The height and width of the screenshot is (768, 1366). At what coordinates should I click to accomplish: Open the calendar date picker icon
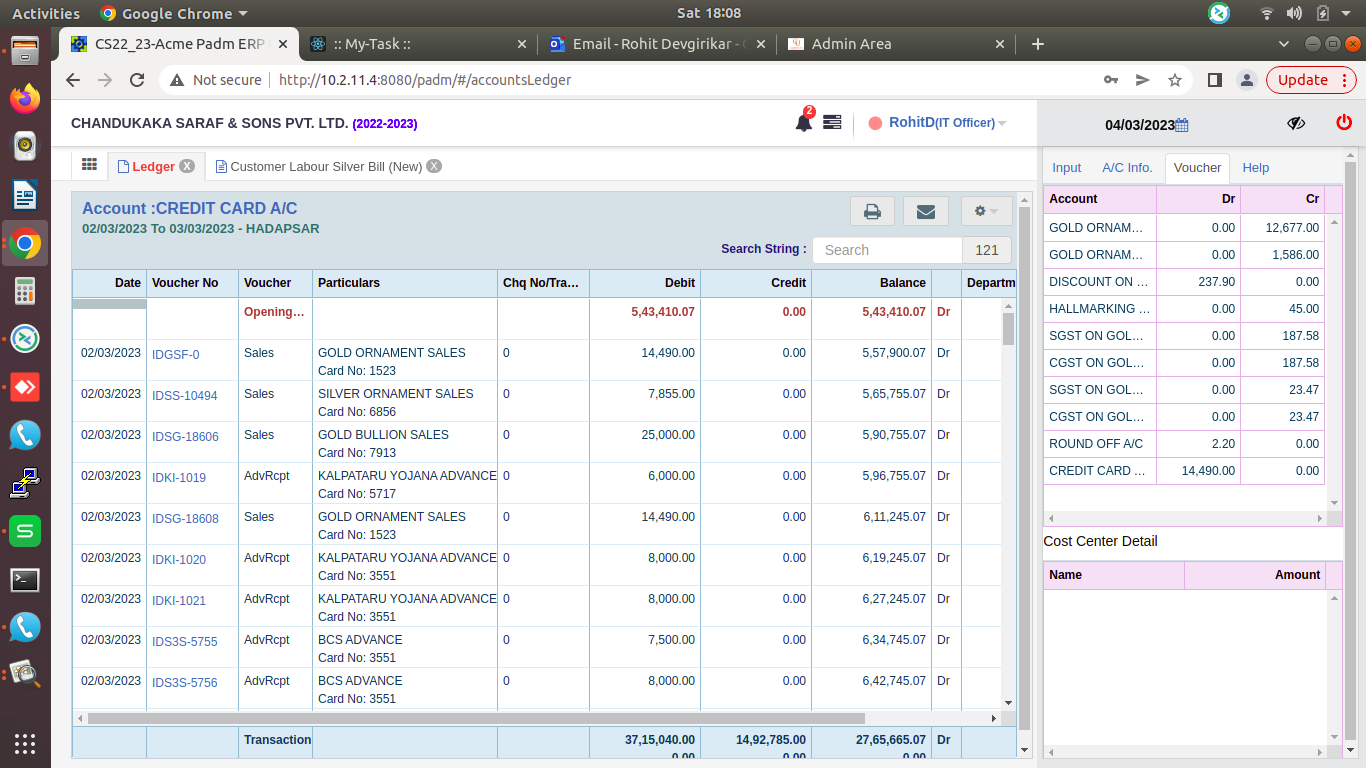pos(1182,125)
